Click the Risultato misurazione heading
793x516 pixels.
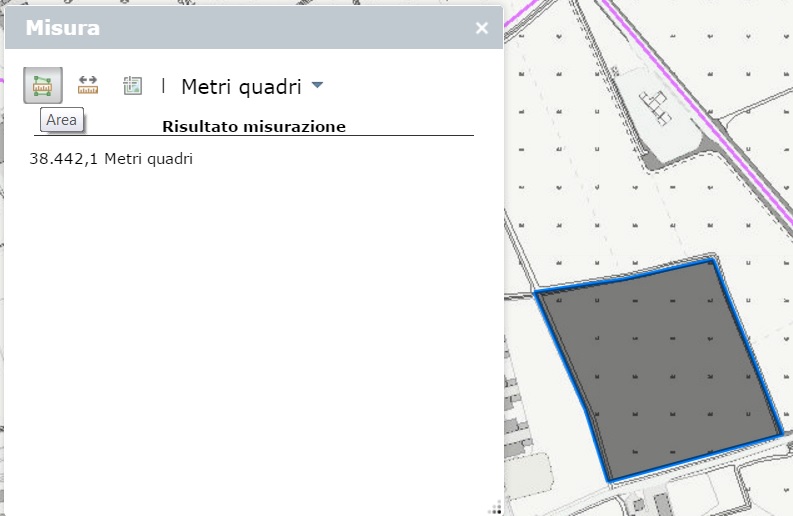253,127
